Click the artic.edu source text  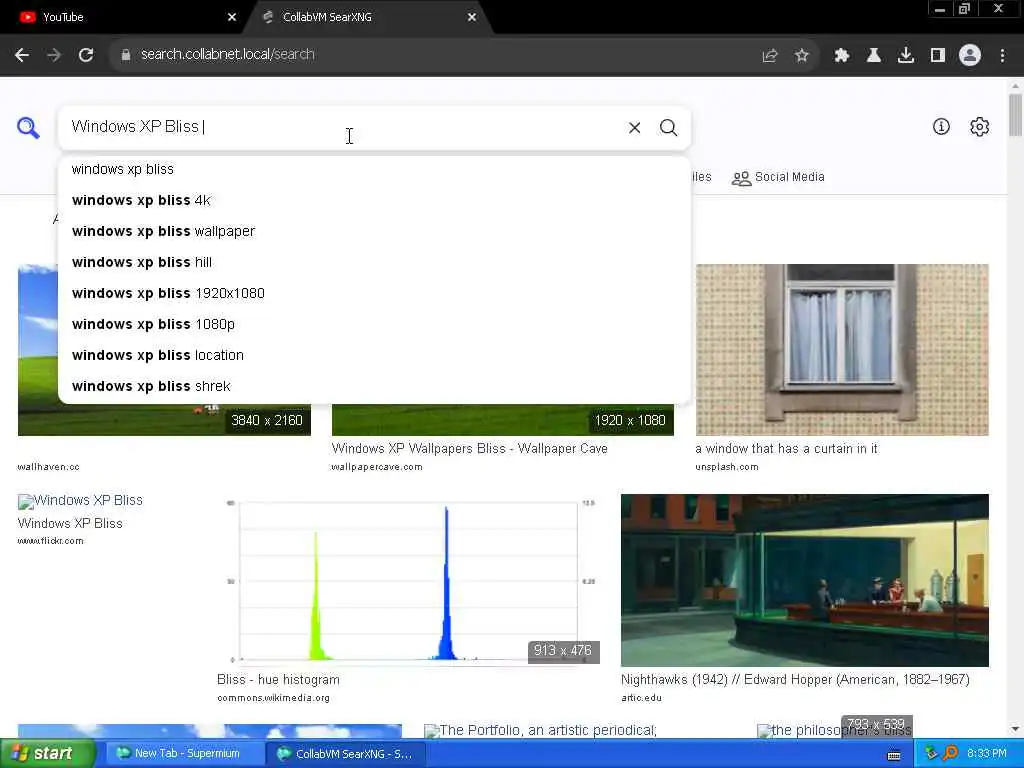point(641,698)
